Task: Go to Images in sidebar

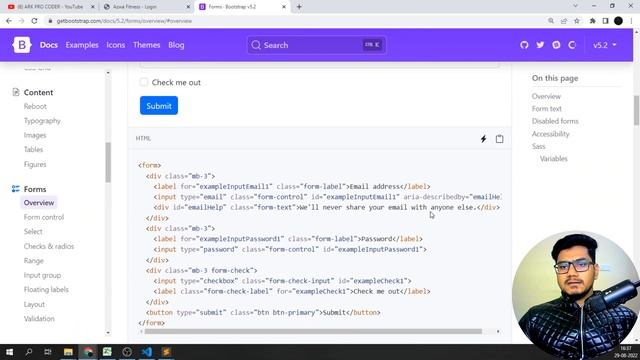Action: pyautogui.click(x=35, y=135)
